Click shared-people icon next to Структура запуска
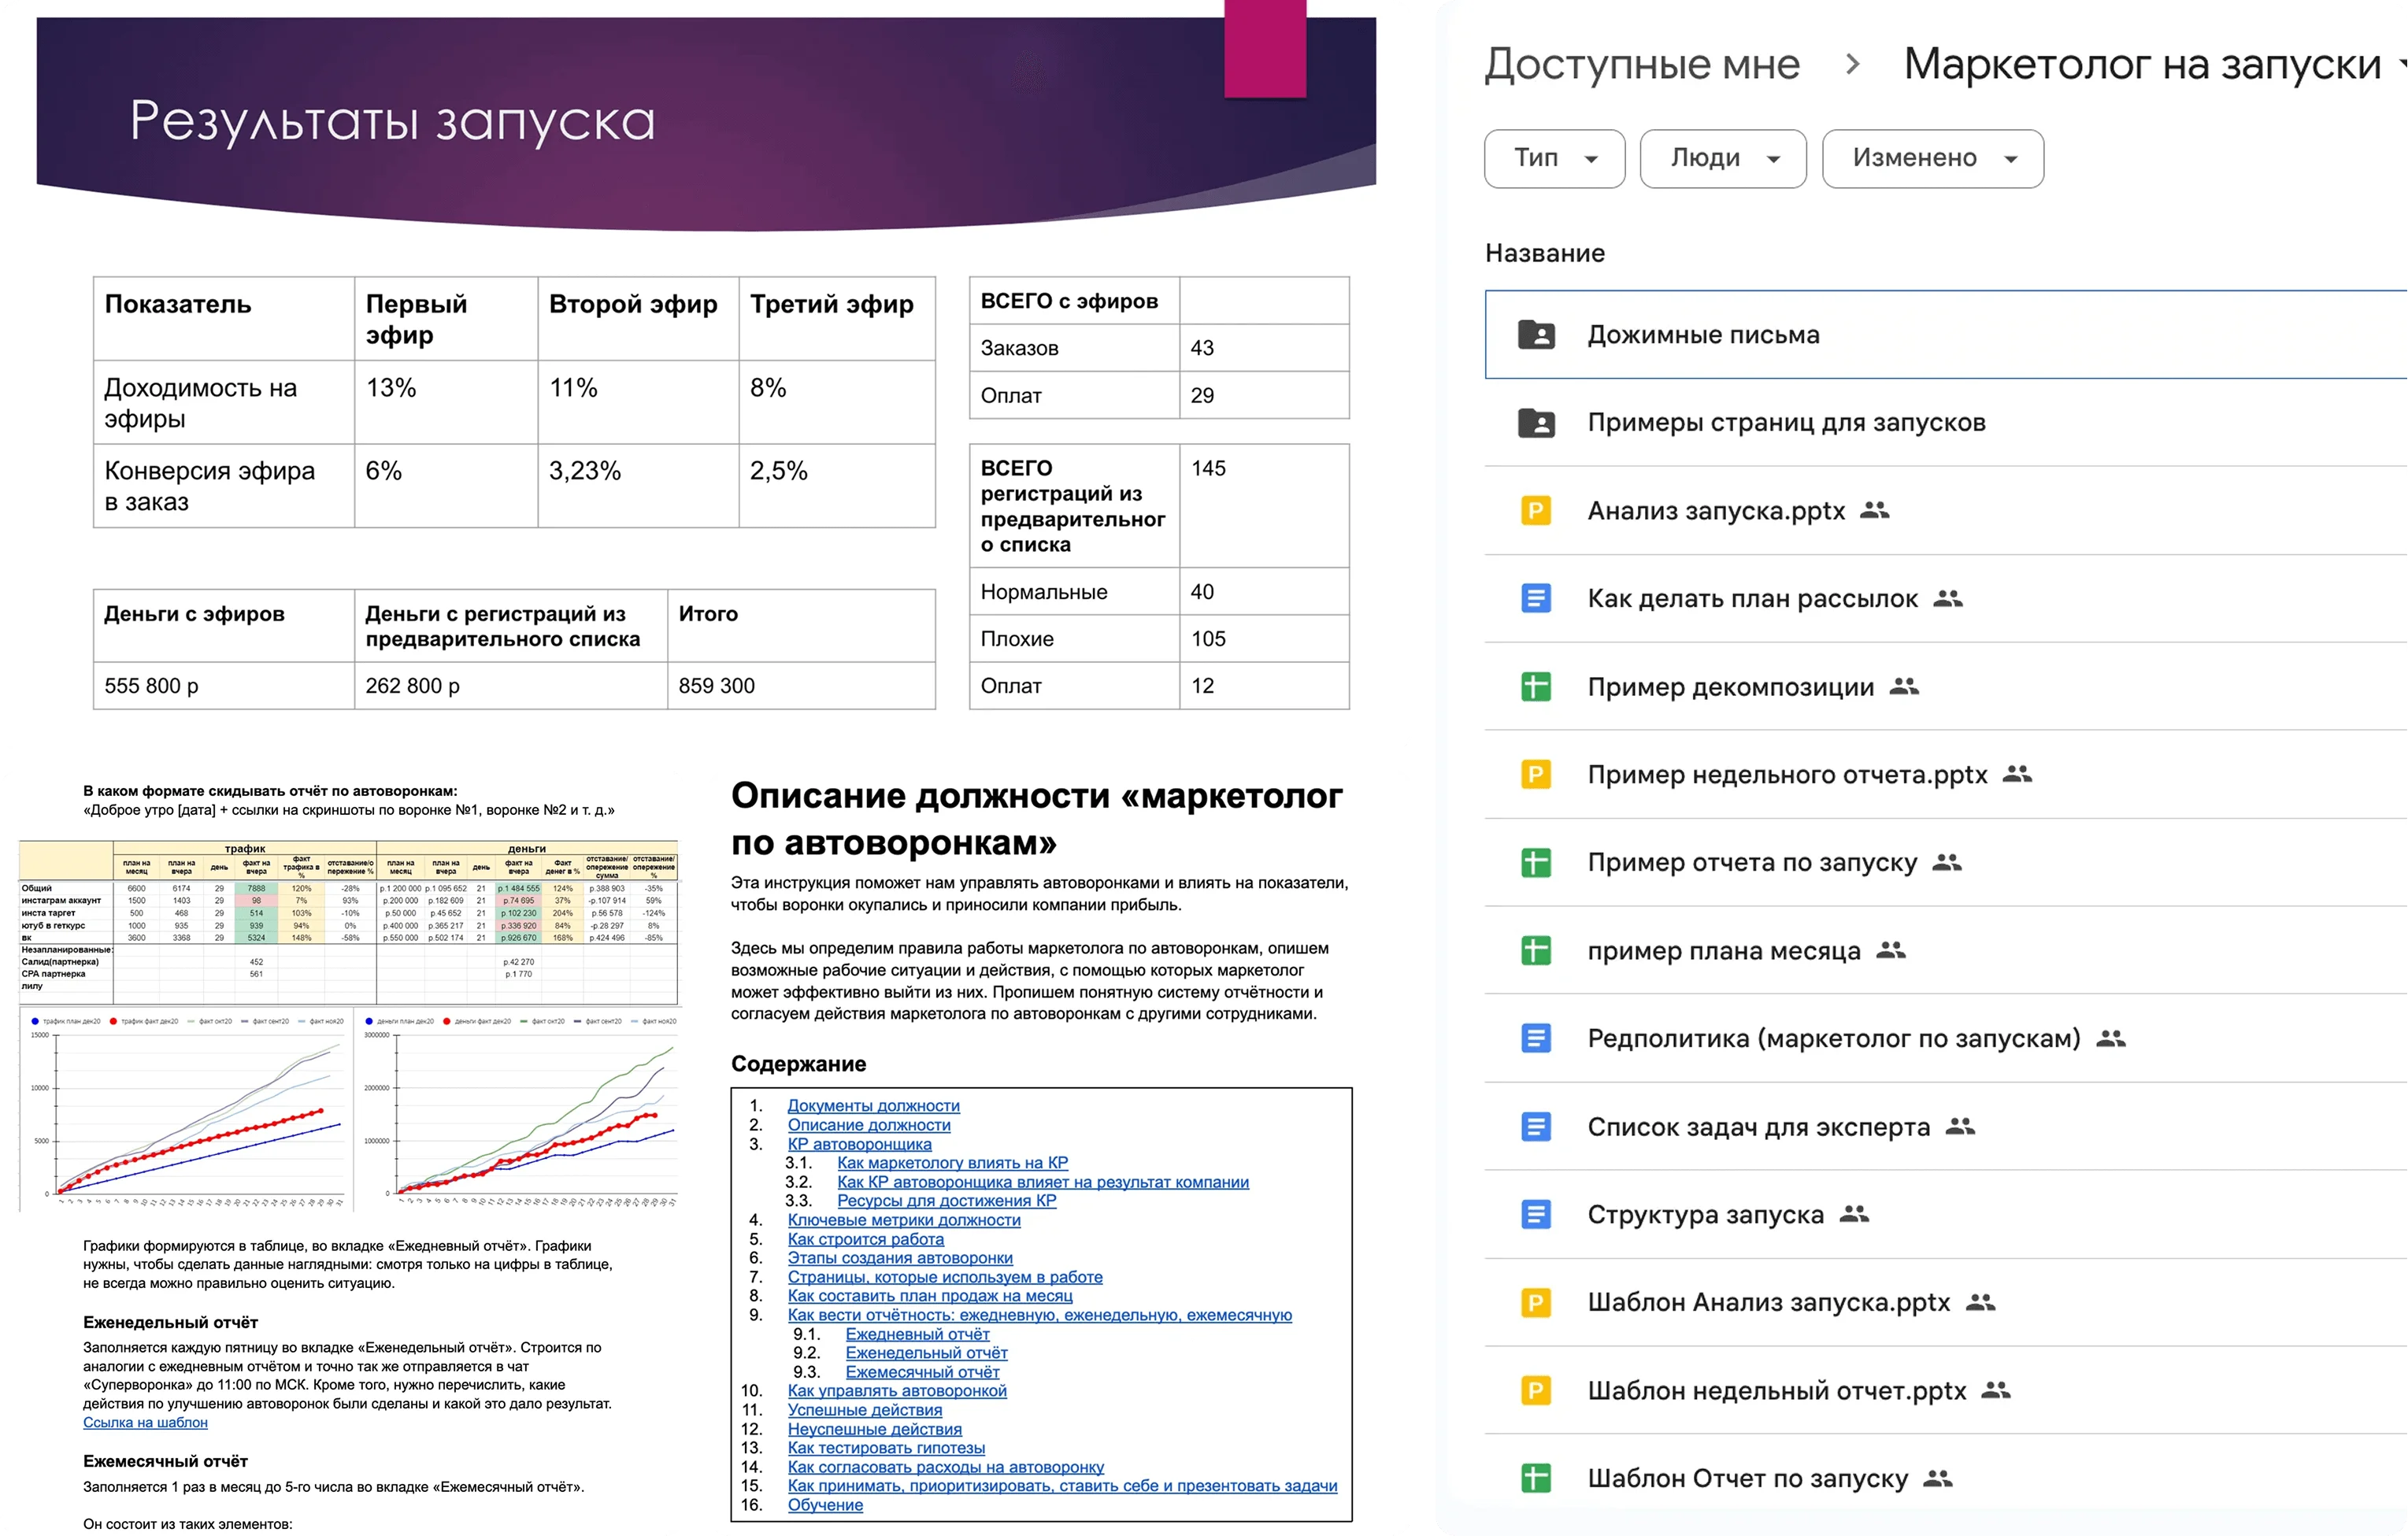The width and height of the screenshot is (2408, 1536). point(1854,1214)
